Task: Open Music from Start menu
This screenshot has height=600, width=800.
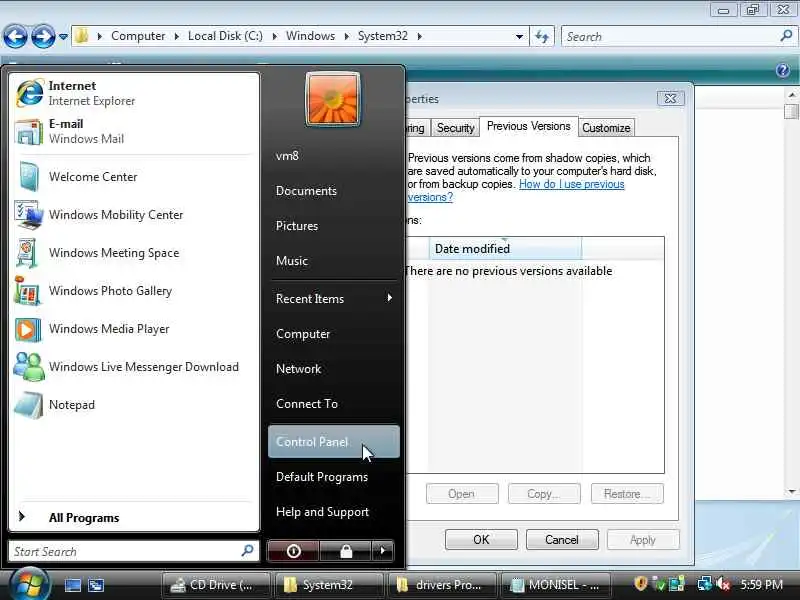Action: point(333,261)
